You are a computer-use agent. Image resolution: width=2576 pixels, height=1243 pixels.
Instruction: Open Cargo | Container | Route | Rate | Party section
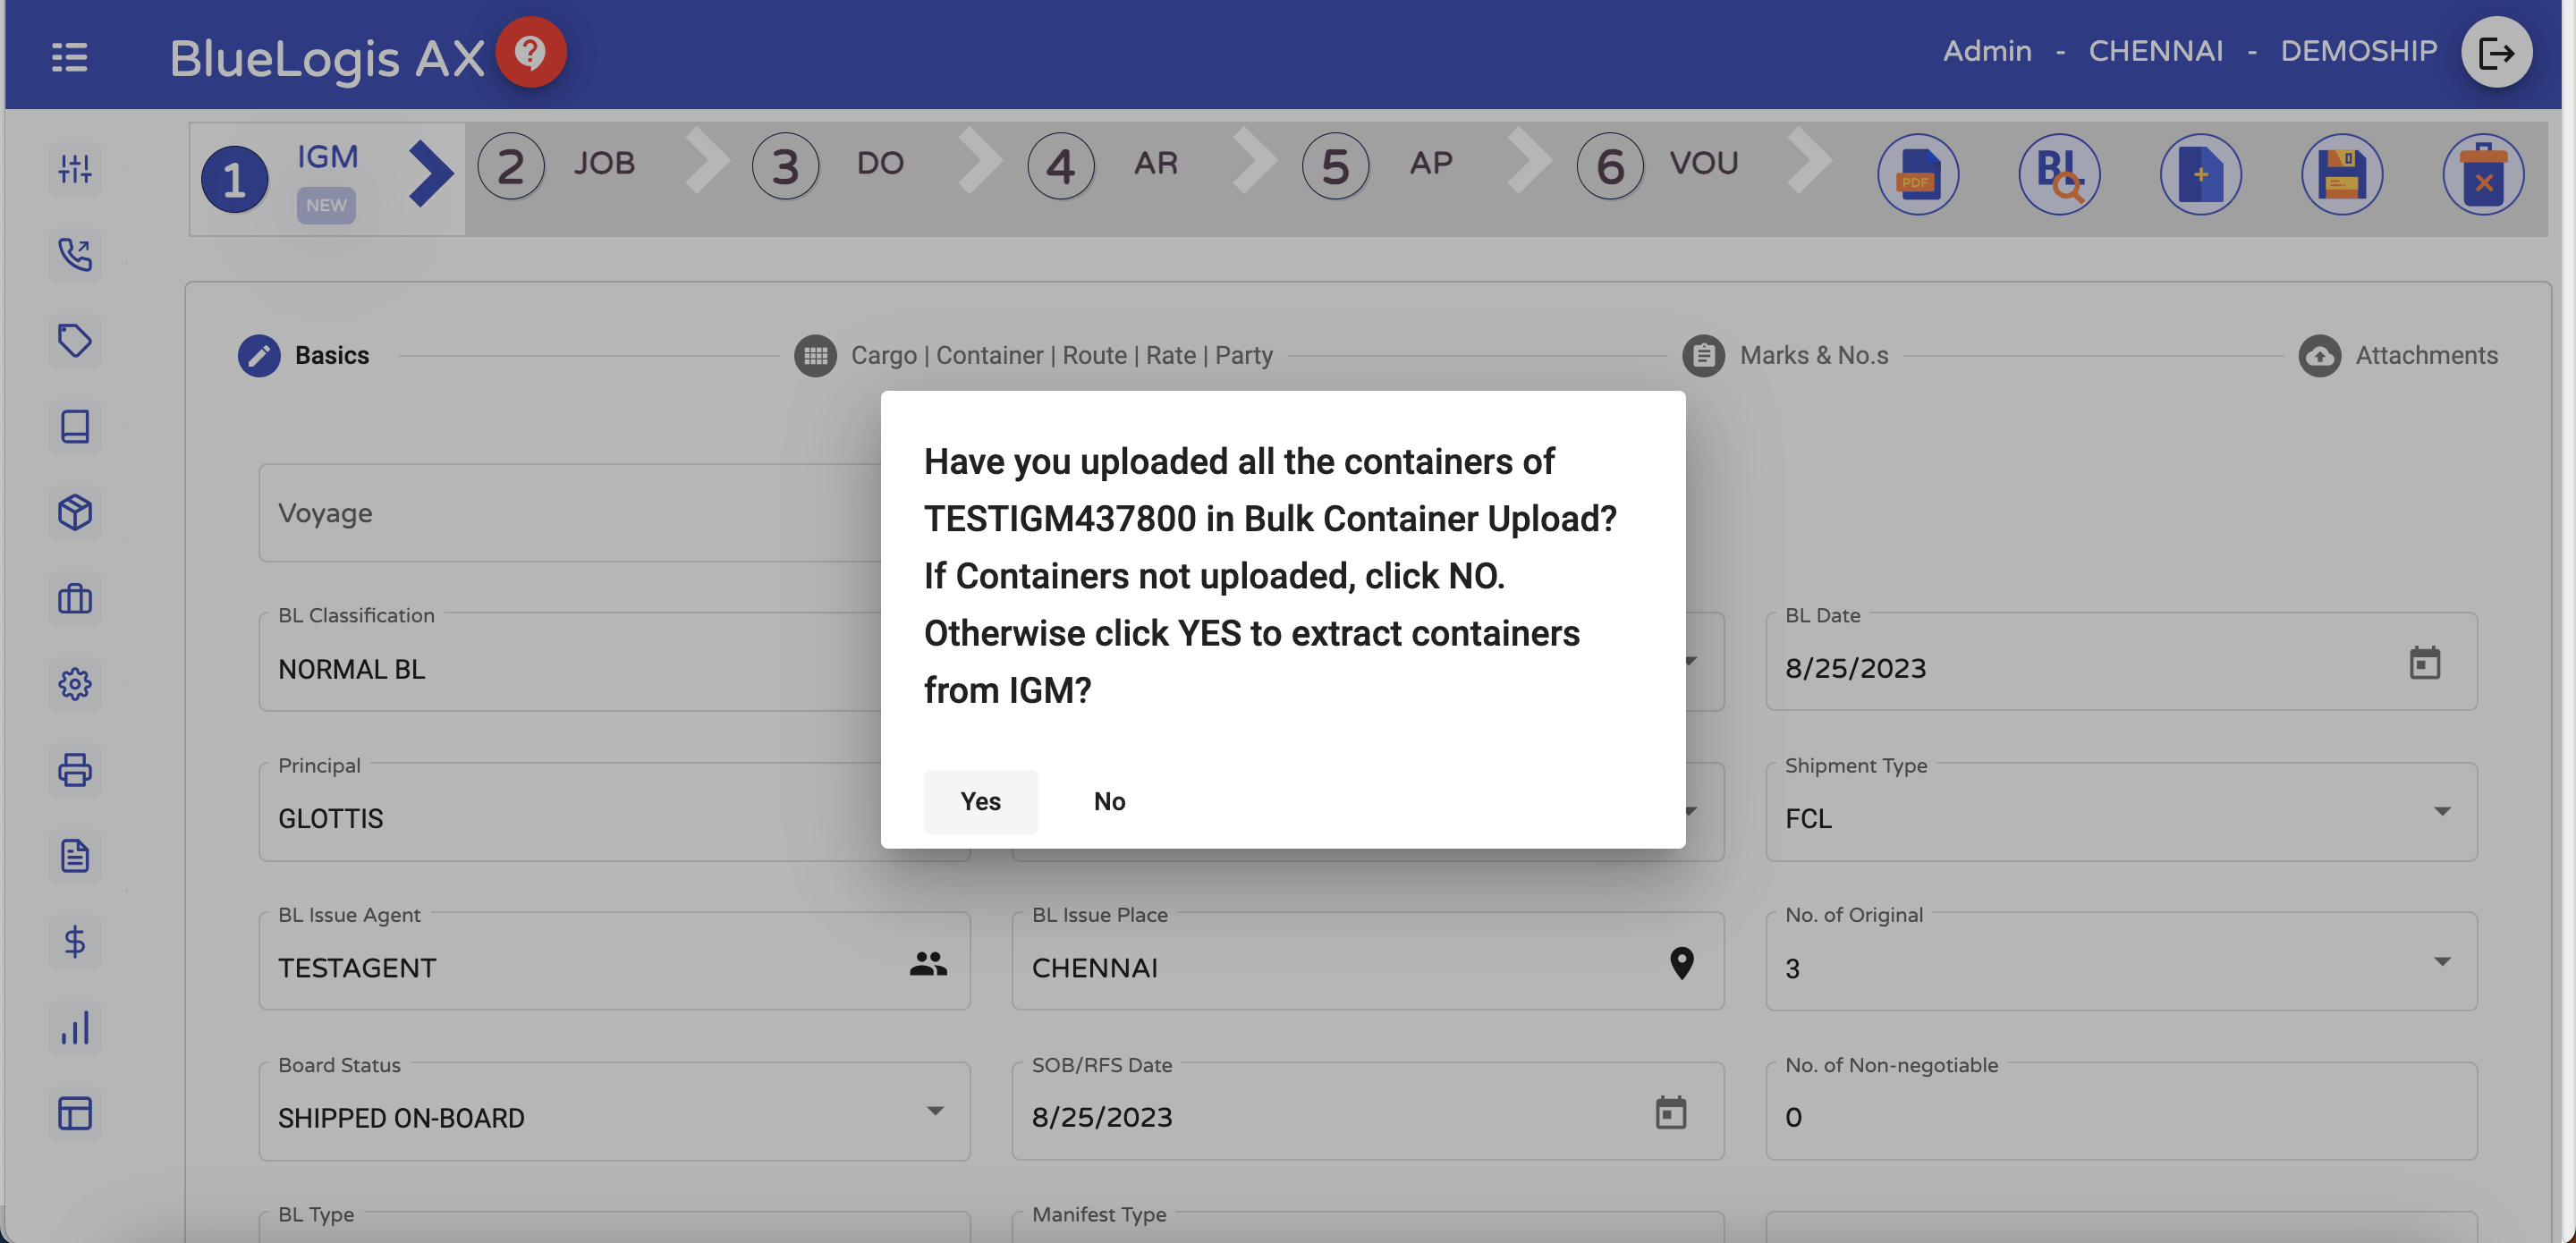click(x=1033, y=355)
